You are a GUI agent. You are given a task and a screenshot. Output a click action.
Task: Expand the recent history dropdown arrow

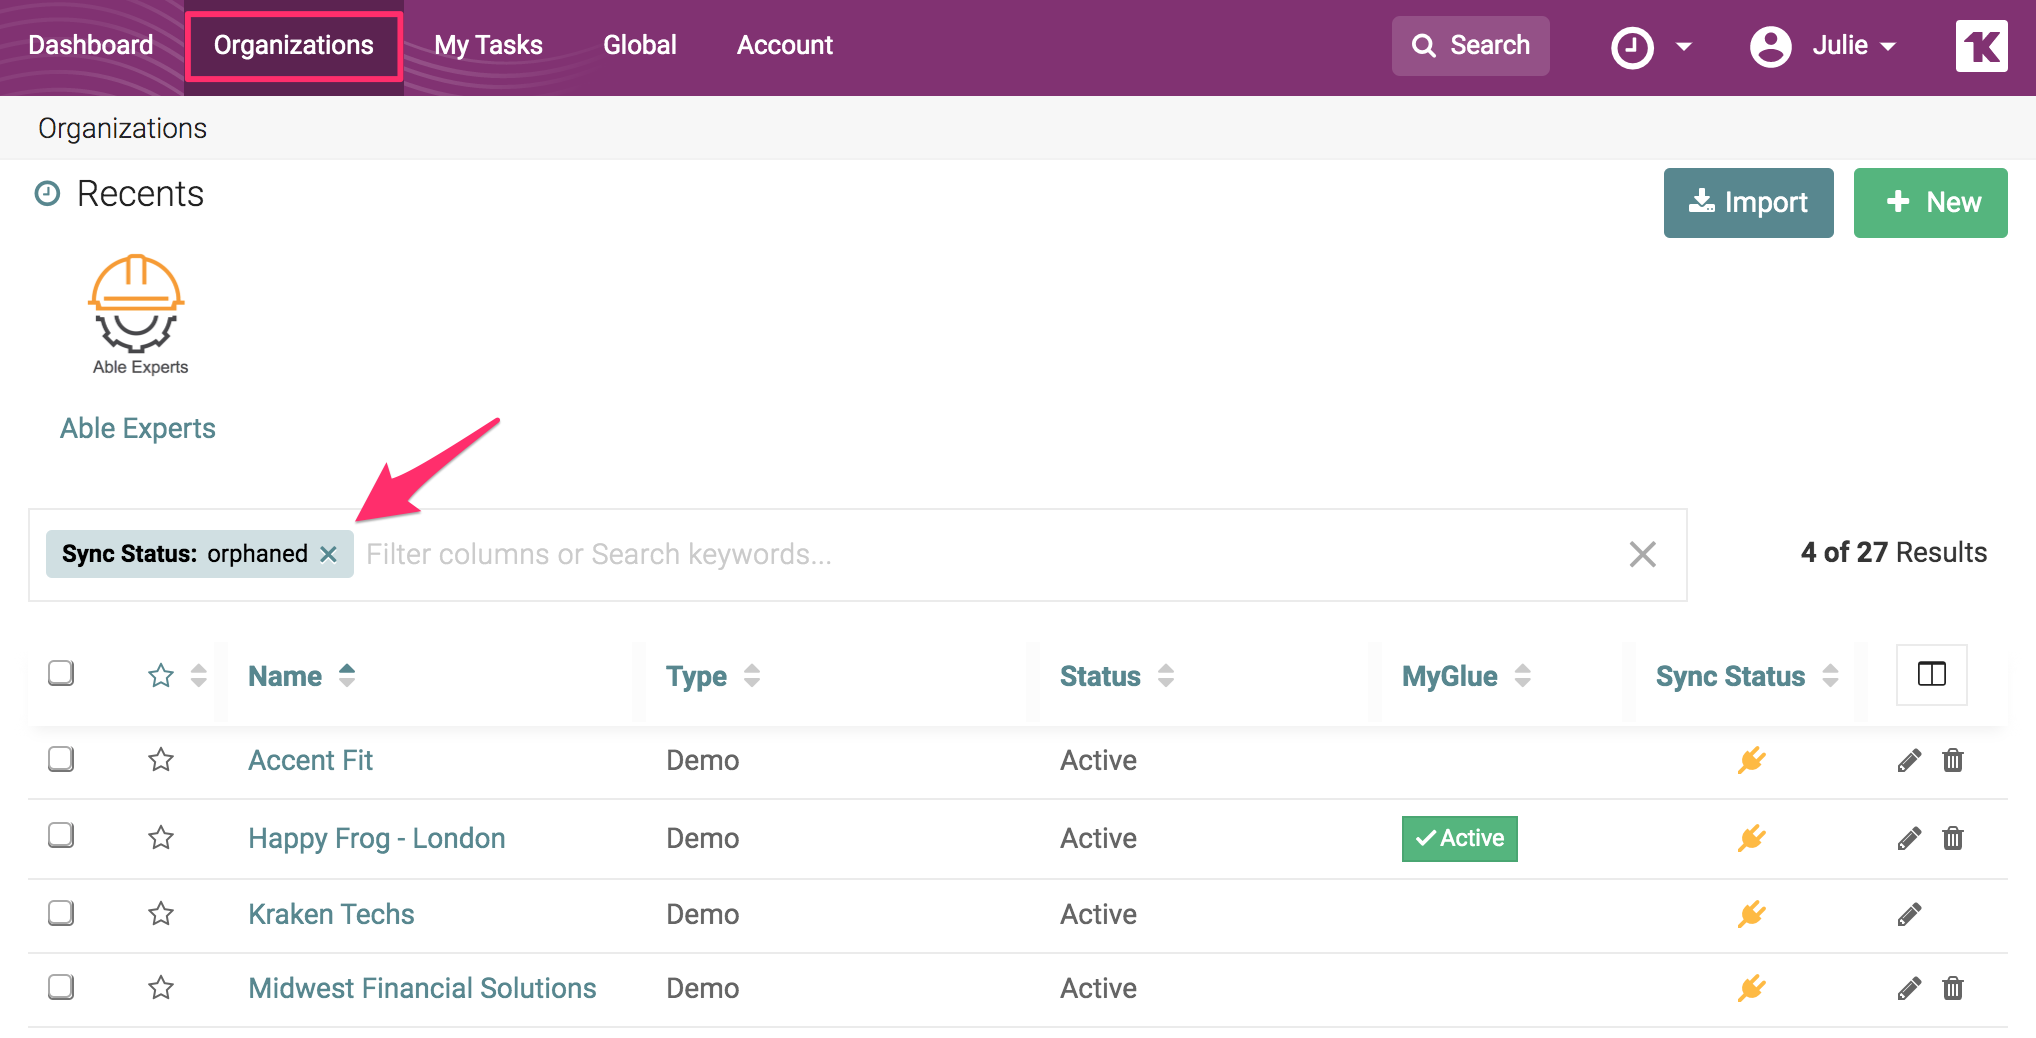[1684, 47]
